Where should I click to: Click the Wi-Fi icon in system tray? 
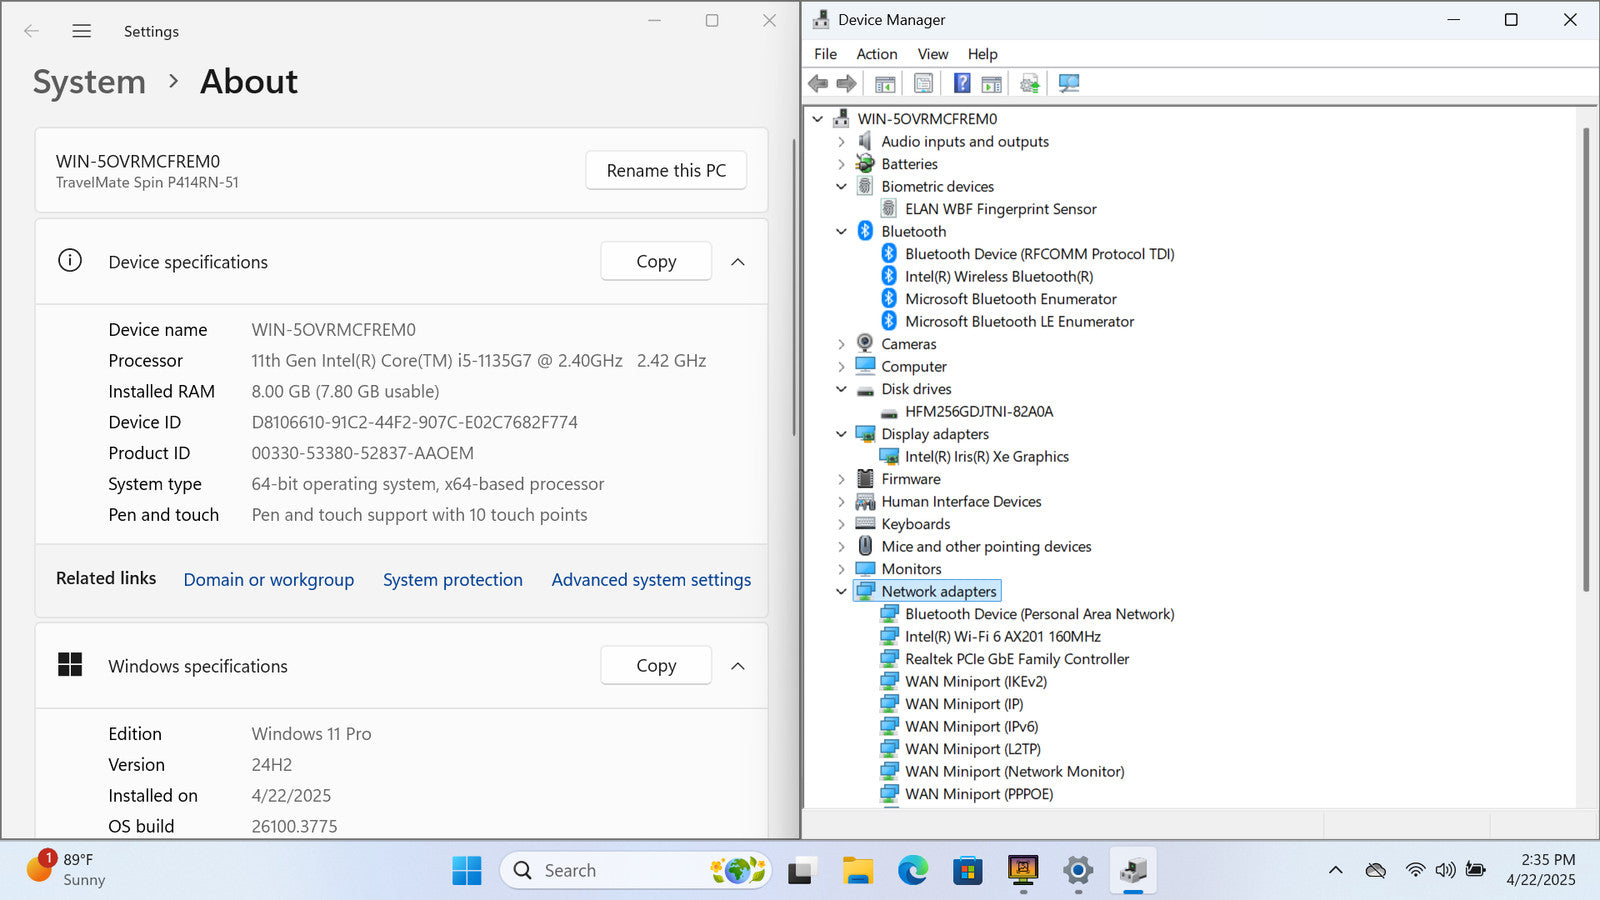(x=1414, y=870)
